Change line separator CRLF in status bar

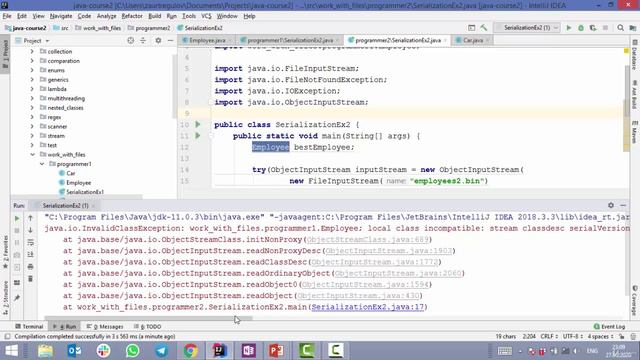(549, 337)
